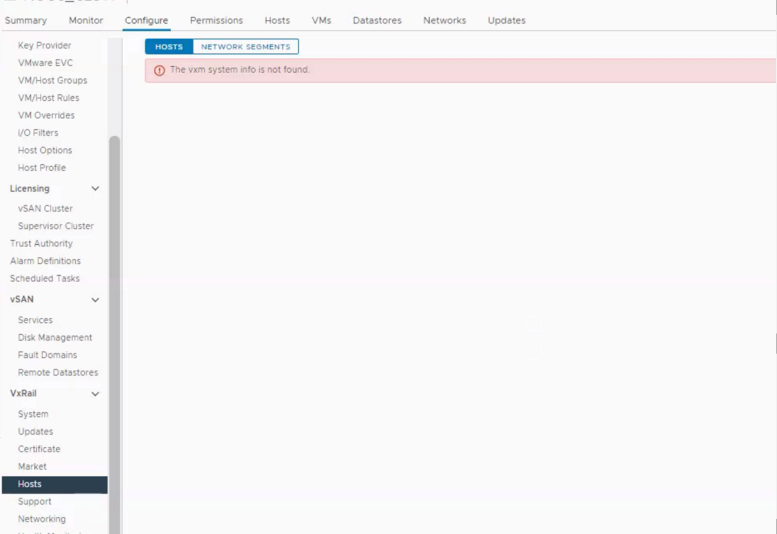This screenshot has height=534, width=777.
Task: Open the top Updates tab
Action: (x=506, y=20)
